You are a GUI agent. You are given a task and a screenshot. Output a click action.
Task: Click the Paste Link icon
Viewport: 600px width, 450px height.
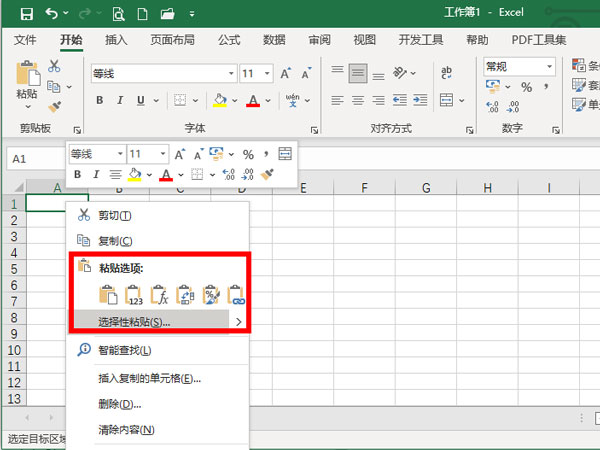point(237,295)
